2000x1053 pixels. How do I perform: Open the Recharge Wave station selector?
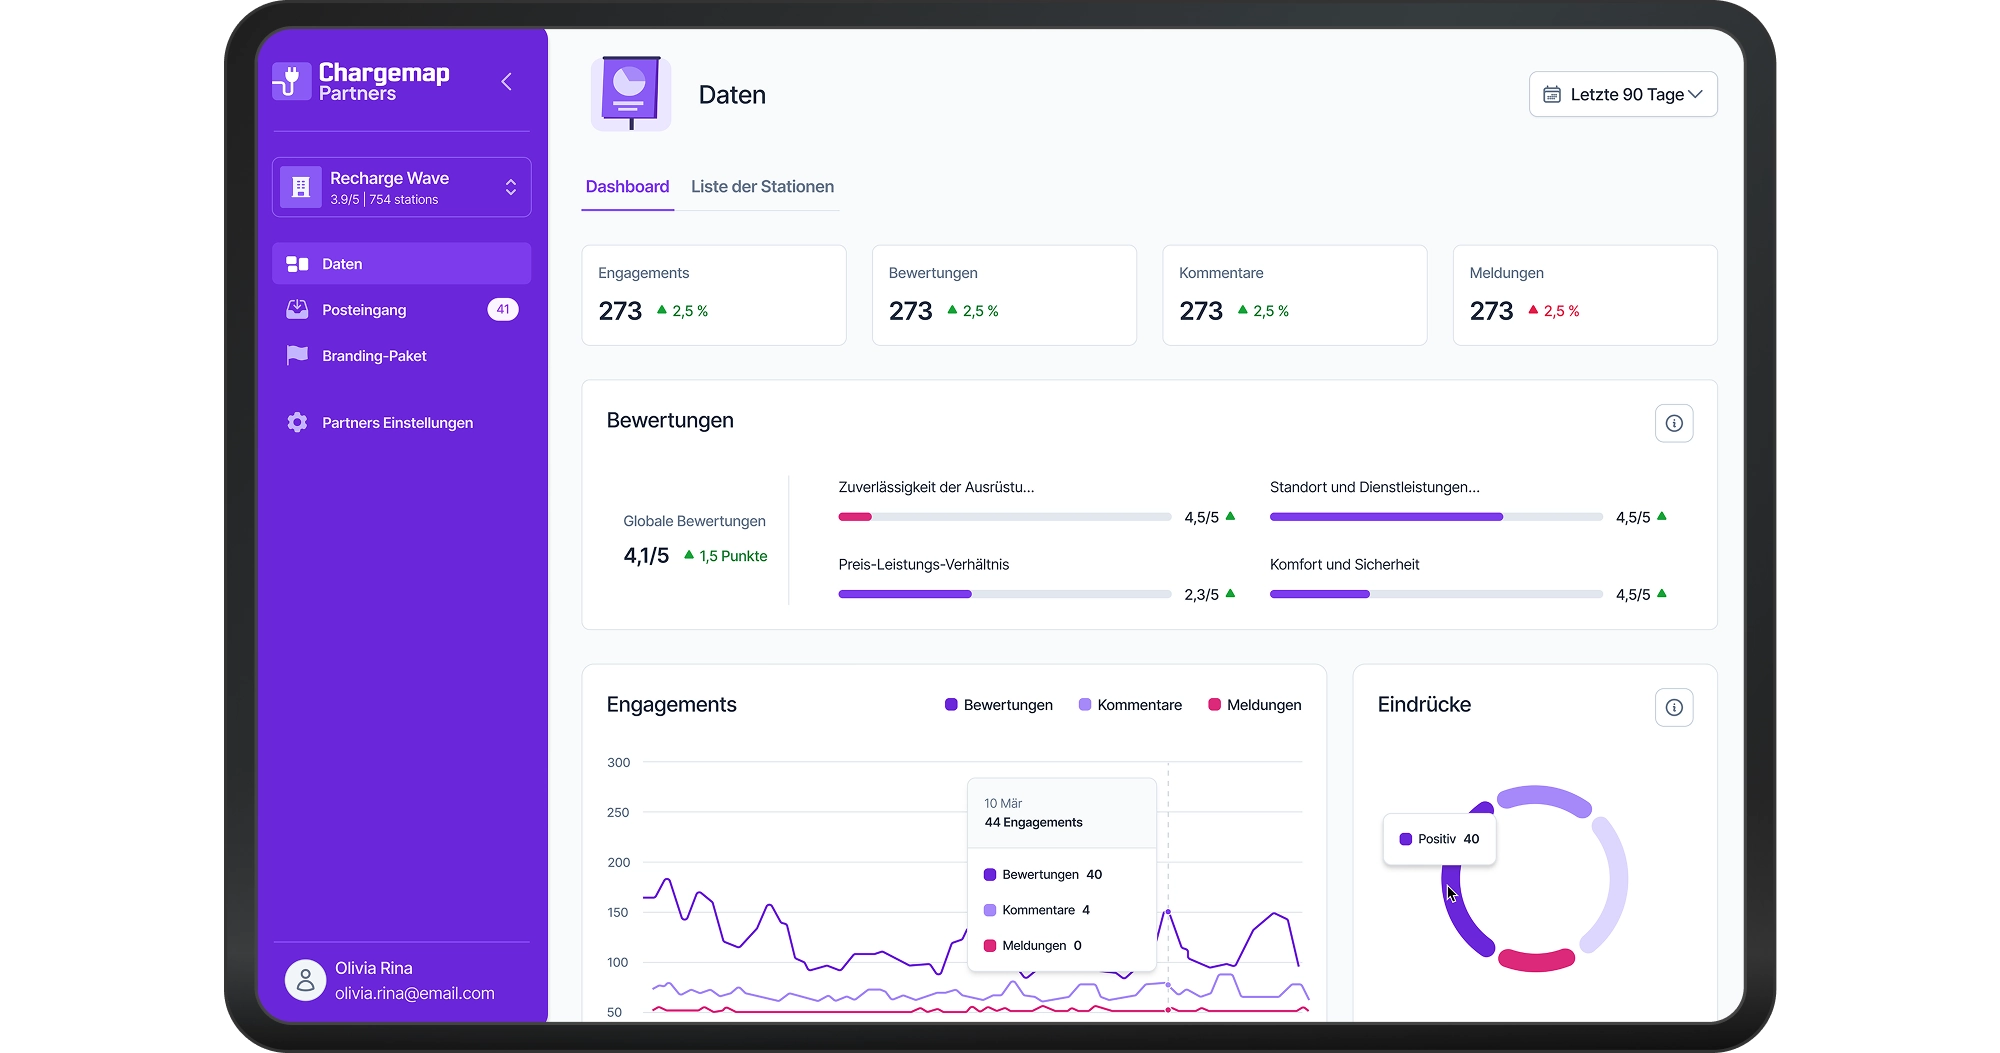point(401,187)
